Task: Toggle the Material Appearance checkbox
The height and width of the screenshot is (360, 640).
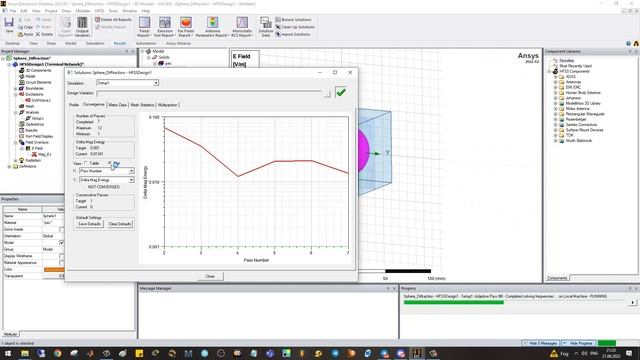Action: 62,262
